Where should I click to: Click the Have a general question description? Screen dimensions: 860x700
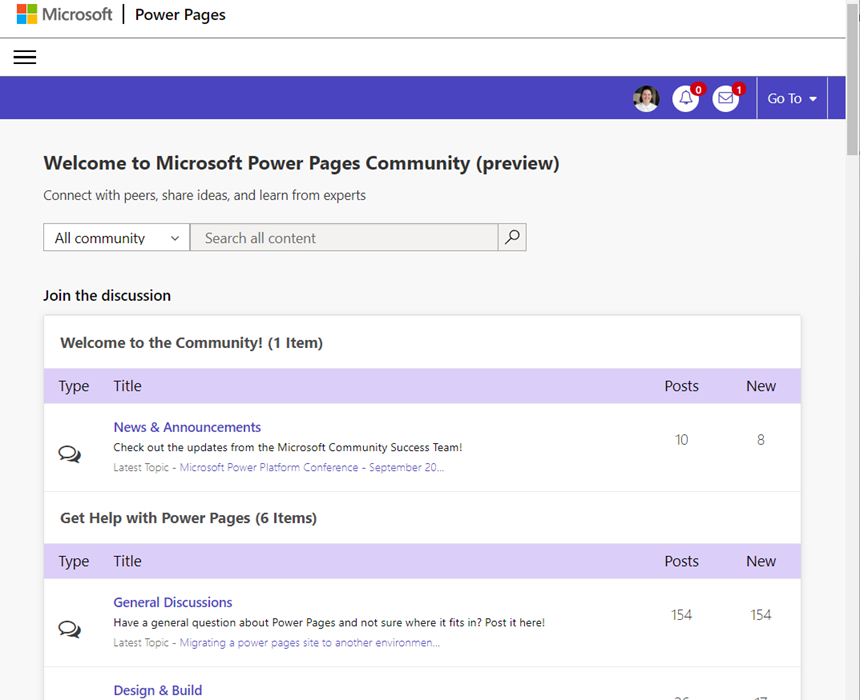(329, 623)
